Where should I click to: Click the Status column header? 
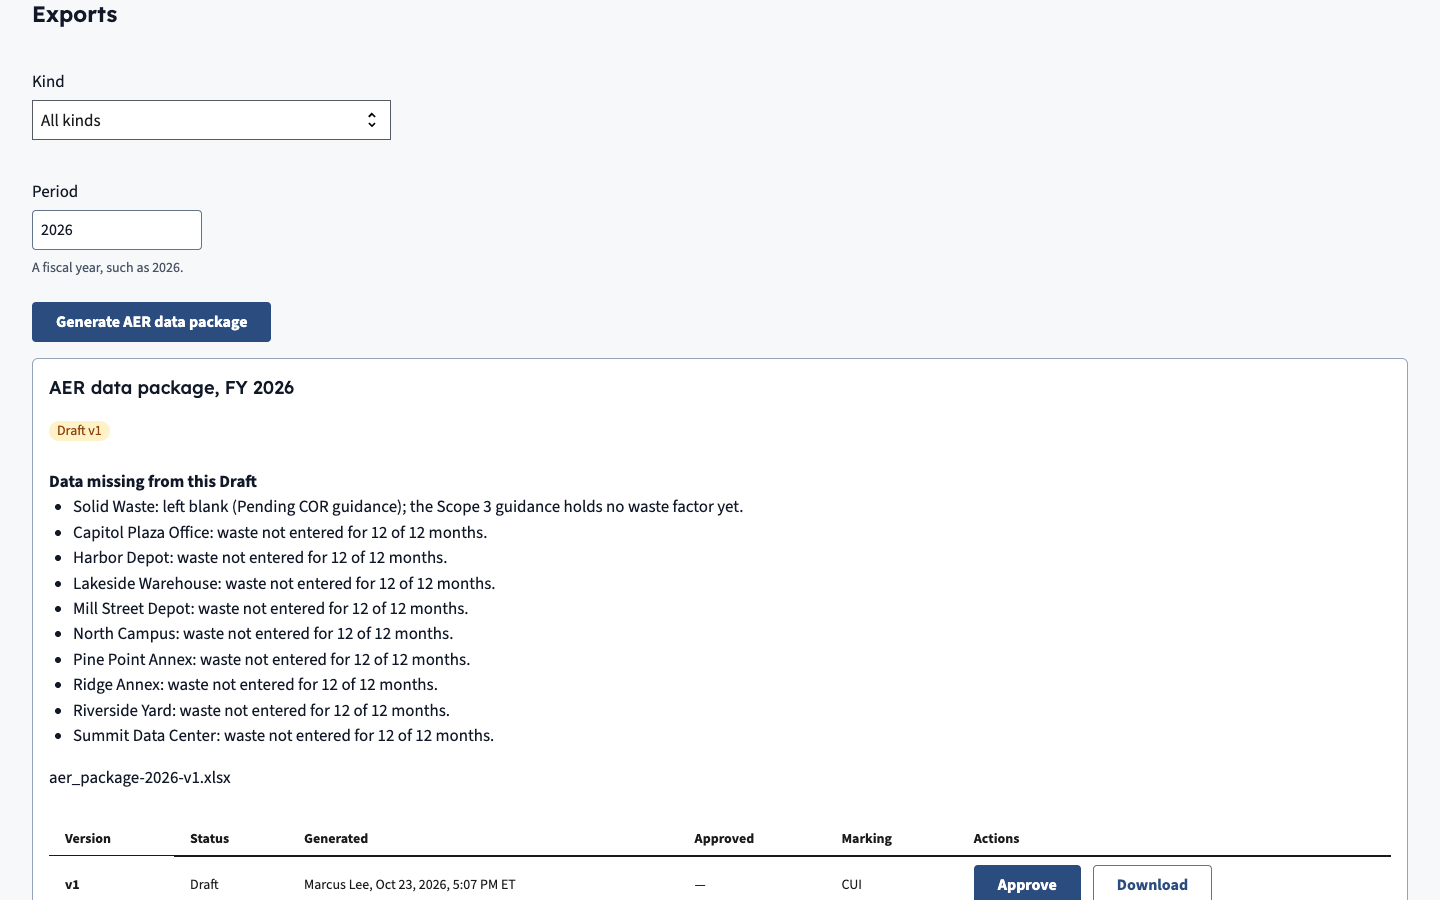pos(210,838)
